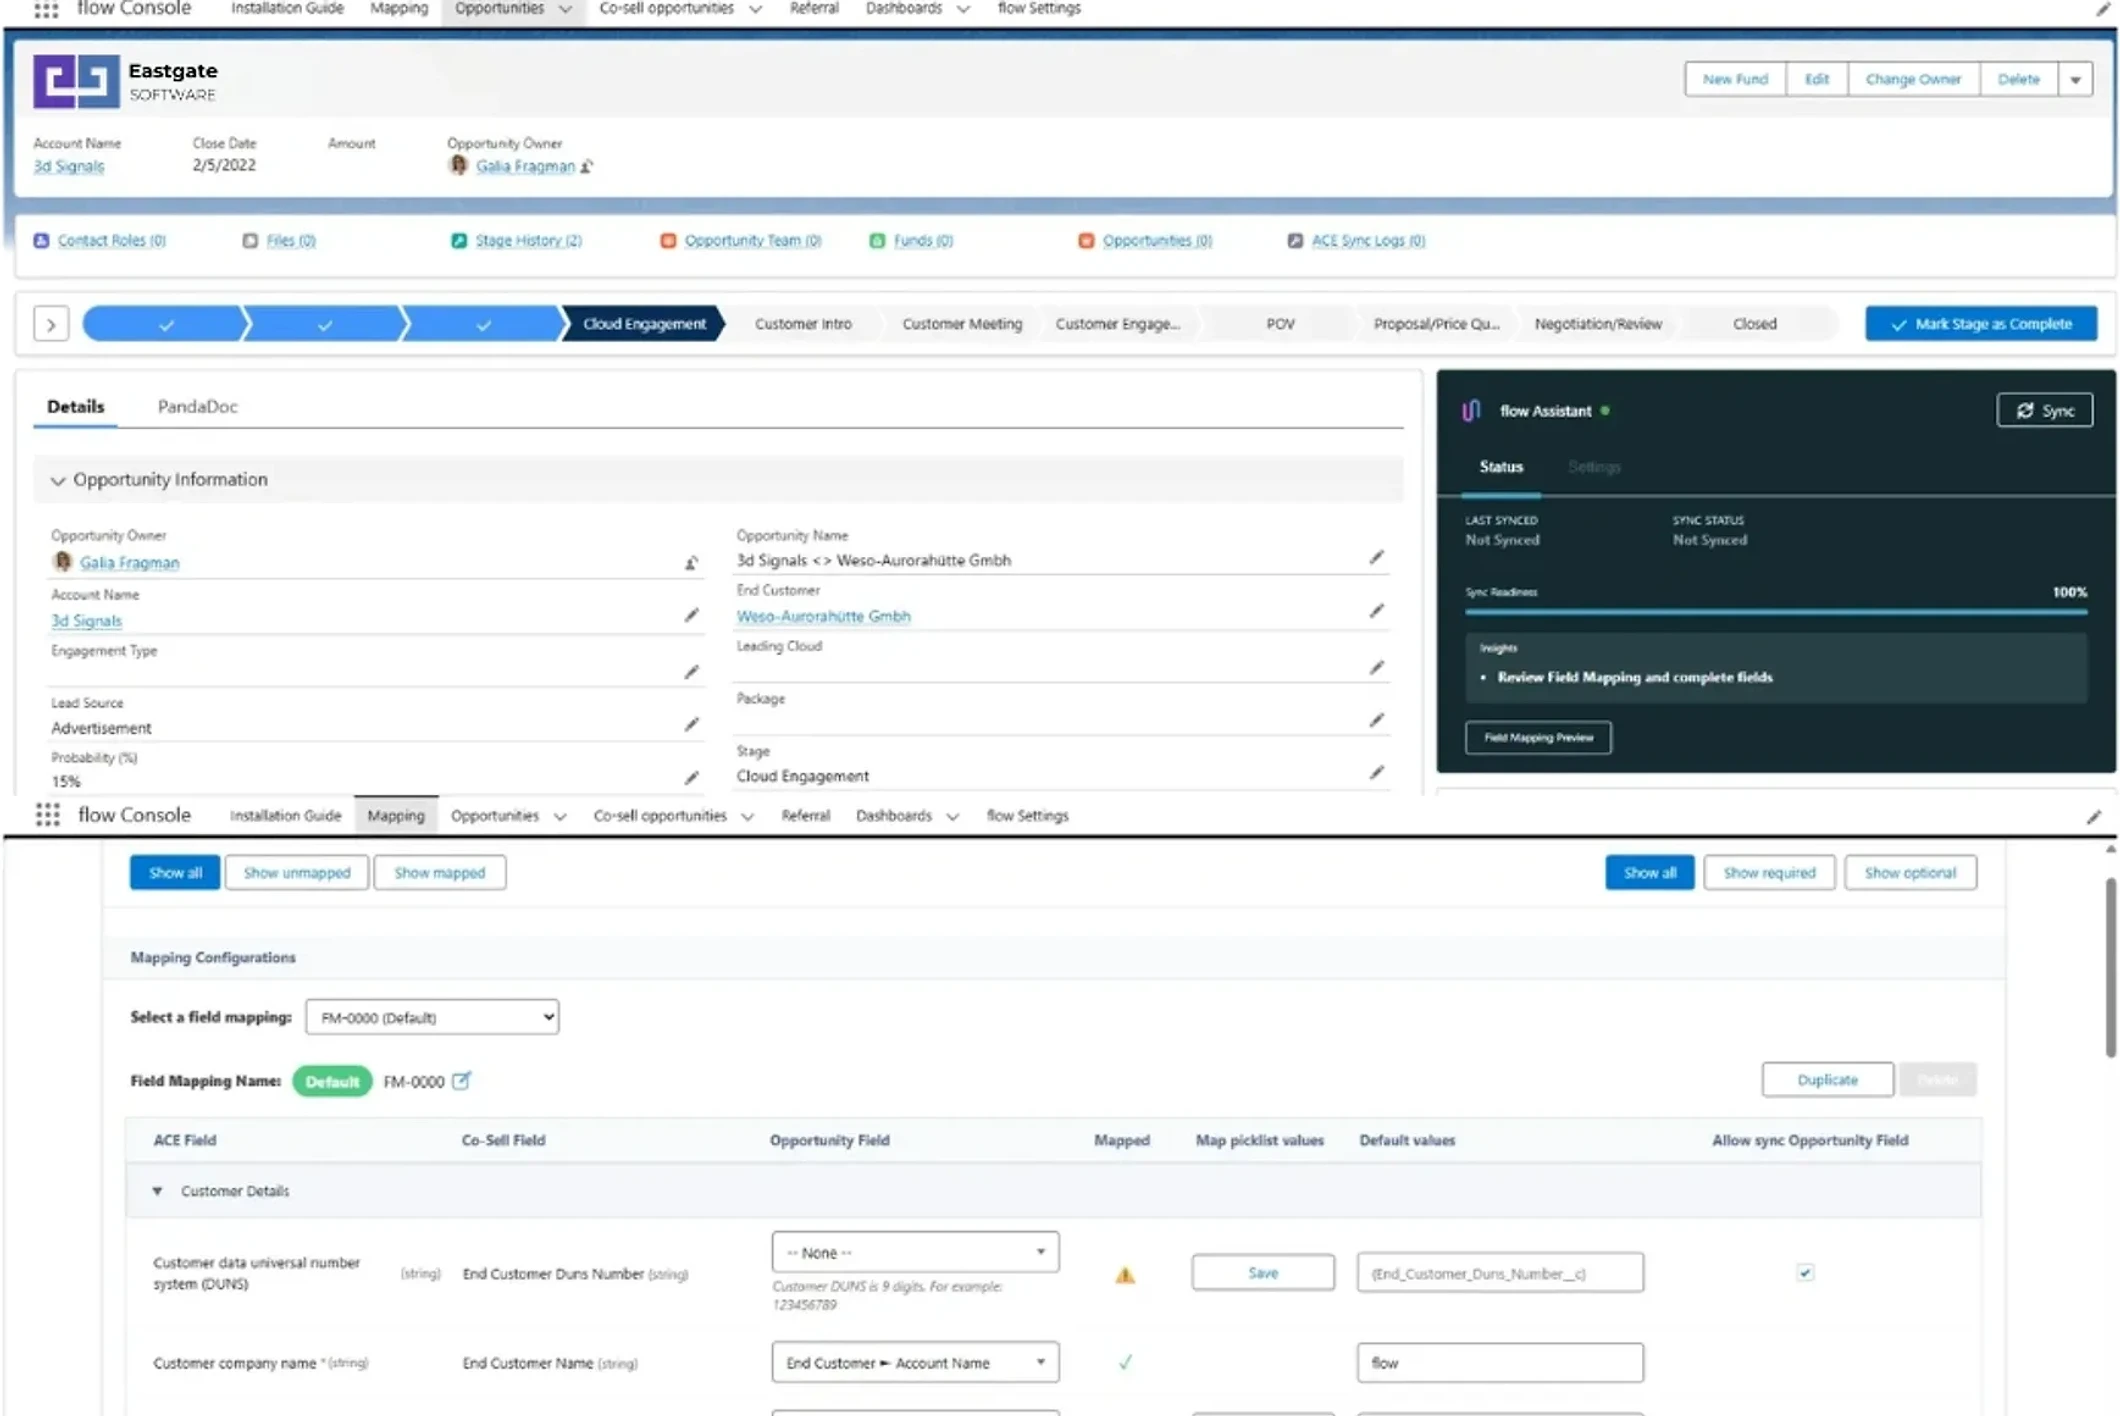Edit the Opportunity Name field with the pencil icon
The height and width of the screenshot is (1416, 2120).
1377,557
